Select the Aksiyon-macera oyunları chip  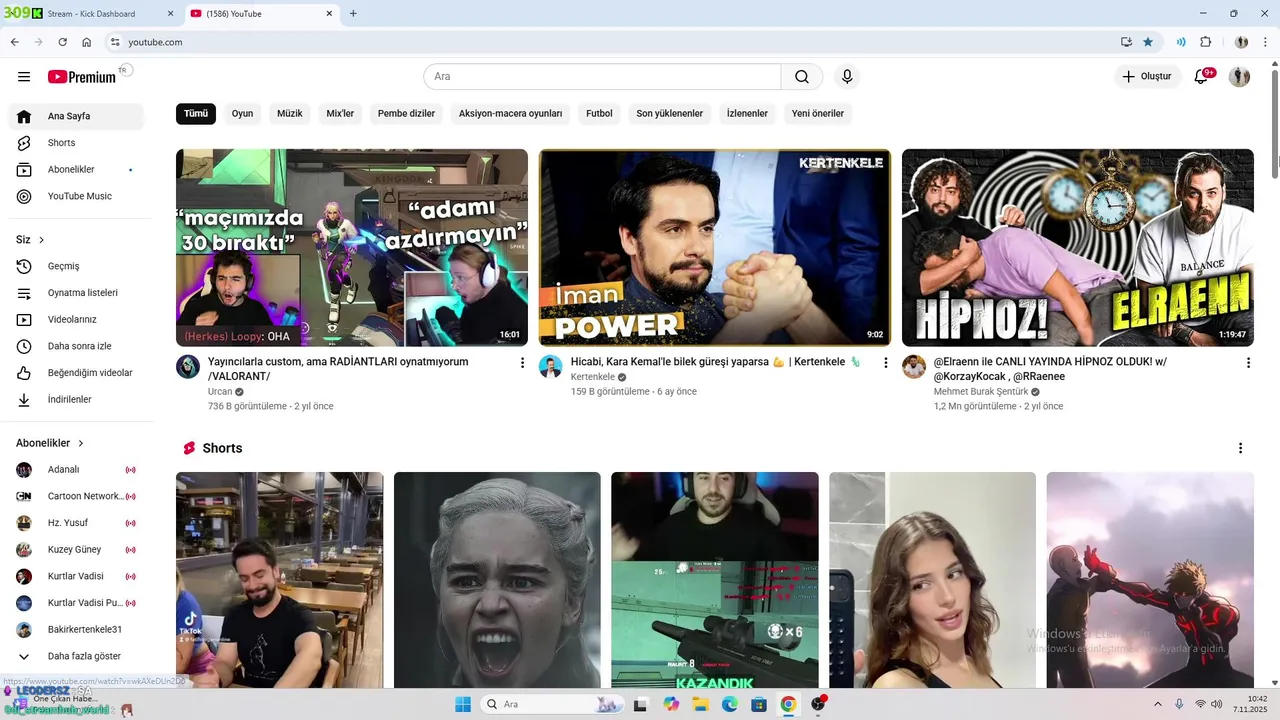(x=510, y=114)
